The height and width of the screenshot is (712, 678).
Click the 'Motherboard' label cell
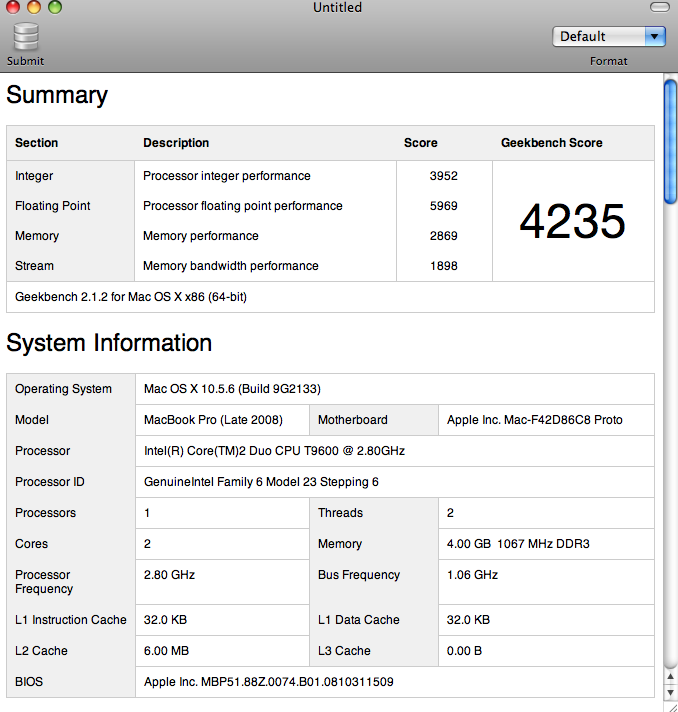(353, 420)
